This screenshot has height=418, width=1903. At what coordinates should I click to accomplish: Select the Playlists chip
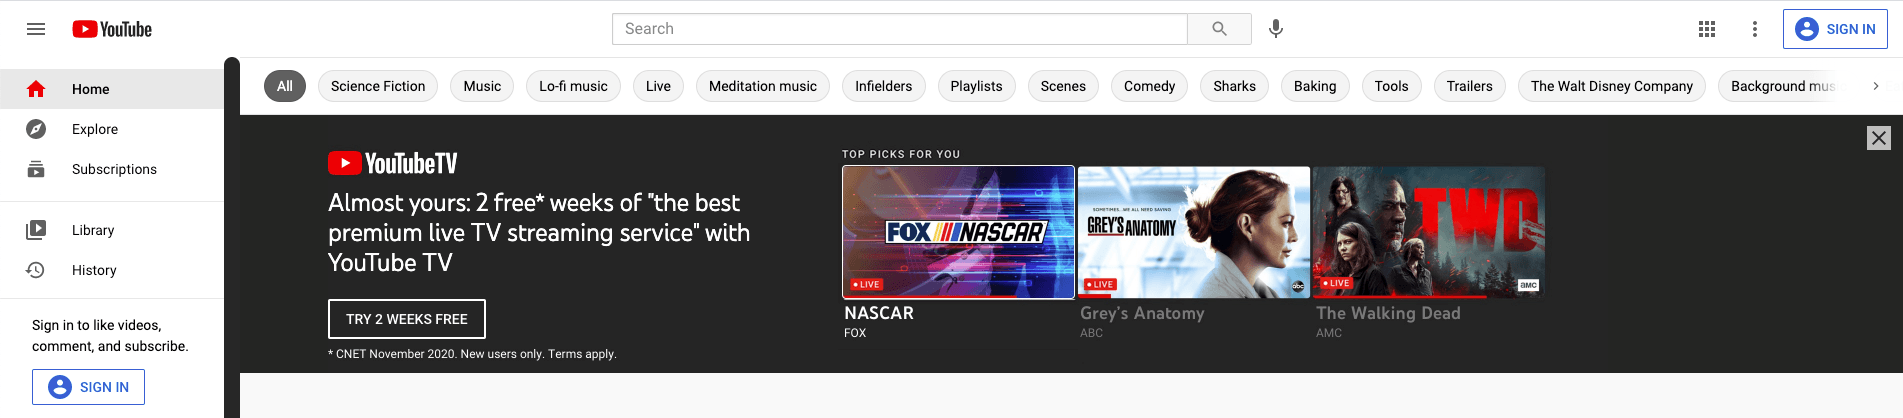(976, 86)
